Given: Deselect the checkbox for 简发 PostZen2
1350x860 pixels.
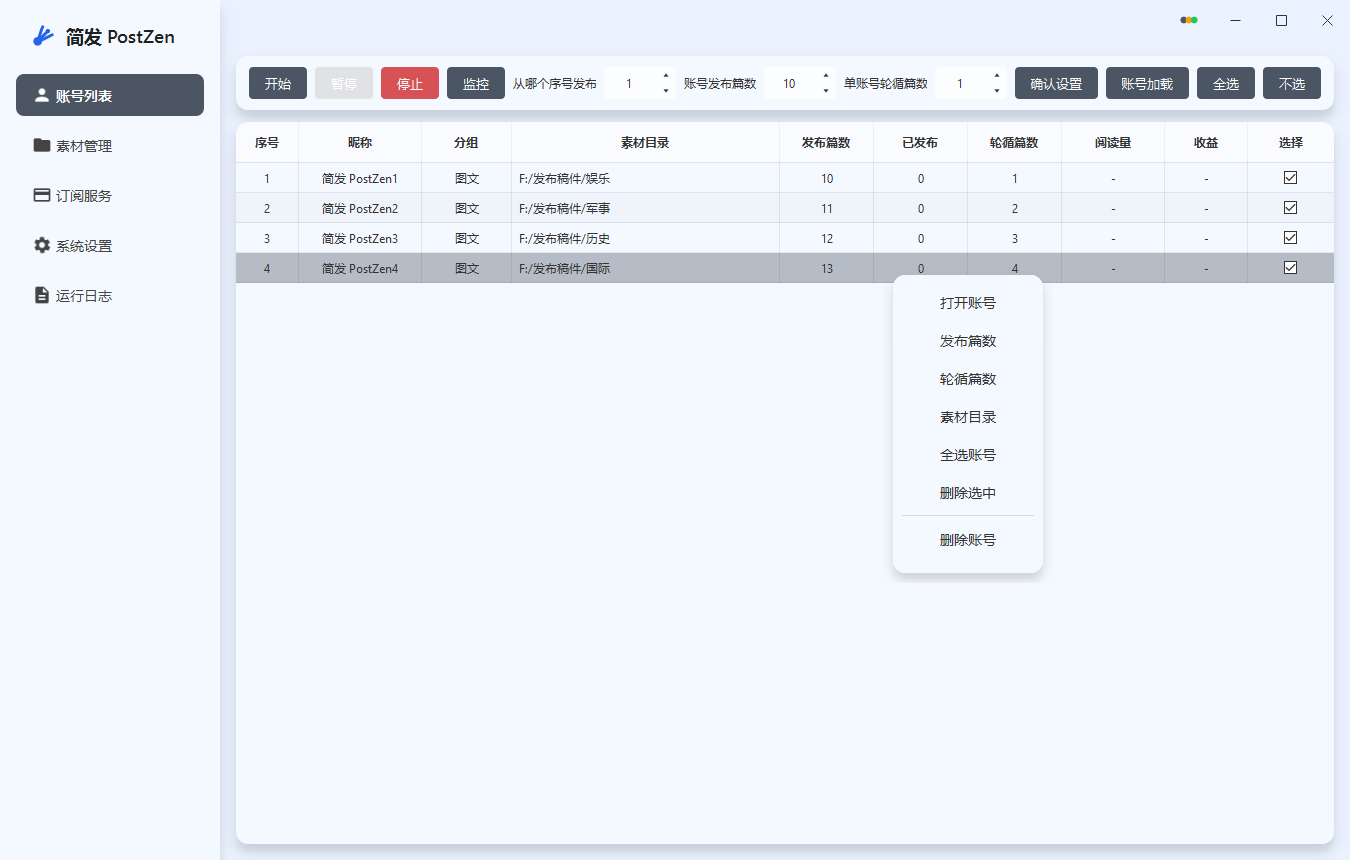Looking at the screenshot, I should (1290, 207).
